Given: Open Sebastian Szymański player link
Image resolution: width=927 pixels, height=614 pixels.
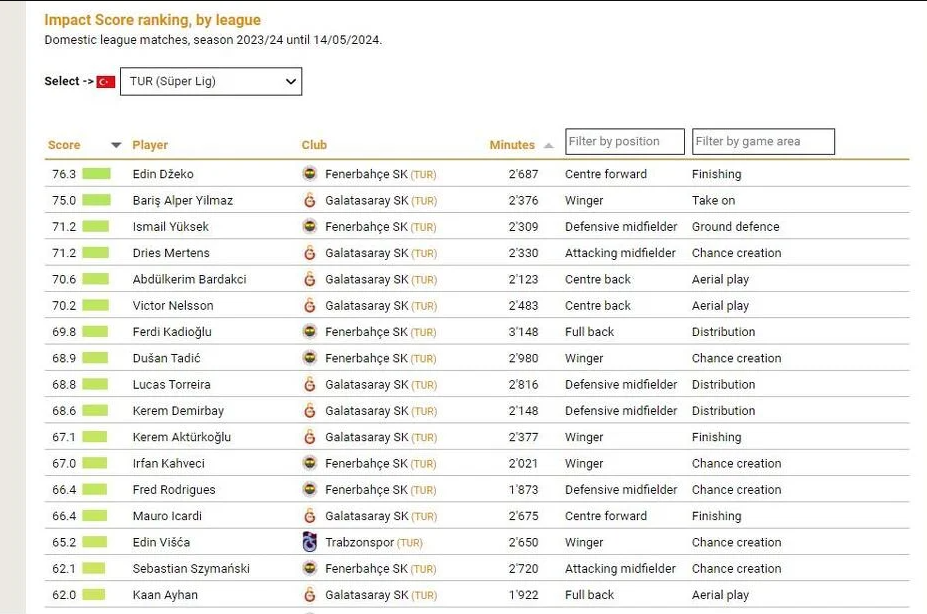Looking at the screenshot, I should coord(191,569).
